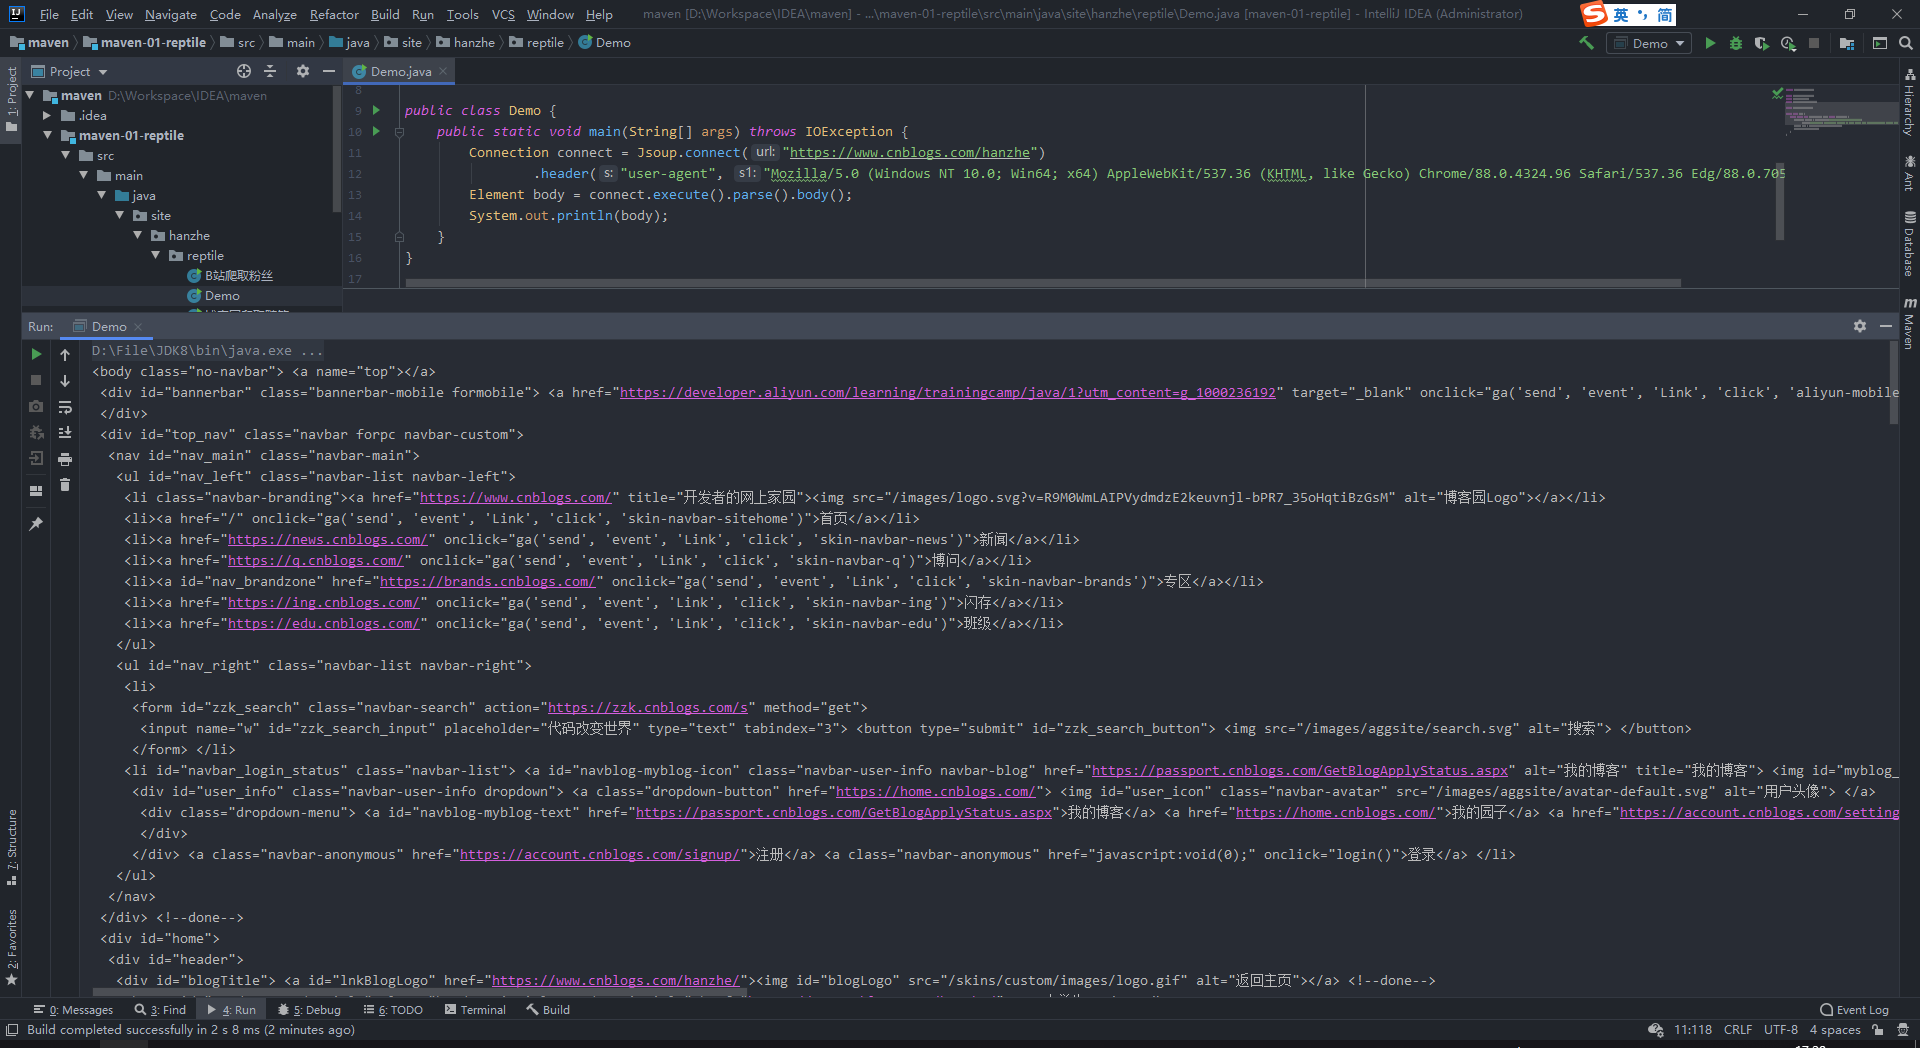Click the Up the Stack Trace arrow
The height and width of the screenshot is (1048, 1920).
(65, 354)
